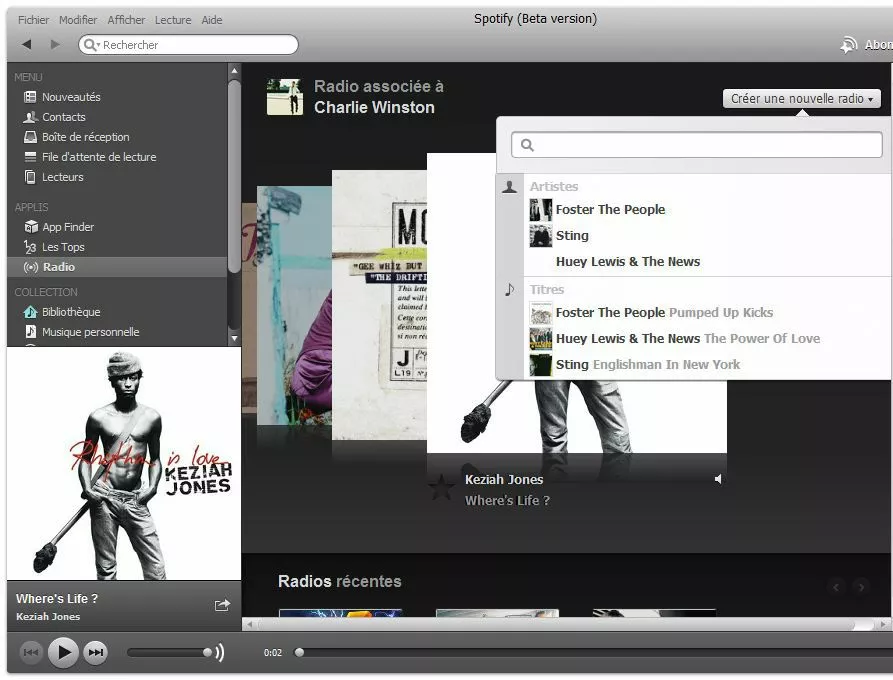Click share icon next to Where's Life ?
This screenshot has height=680, width=893.
coord(222,605)
